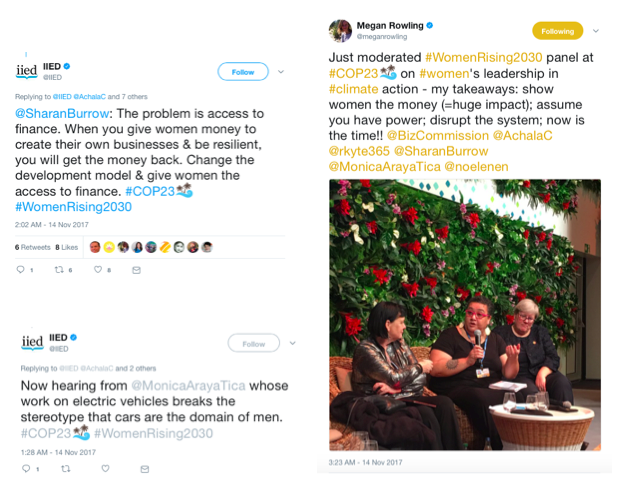Reply to the electric vehicles tweet
This screenshot has height=490, width=621.
click(x=26, y=469)
